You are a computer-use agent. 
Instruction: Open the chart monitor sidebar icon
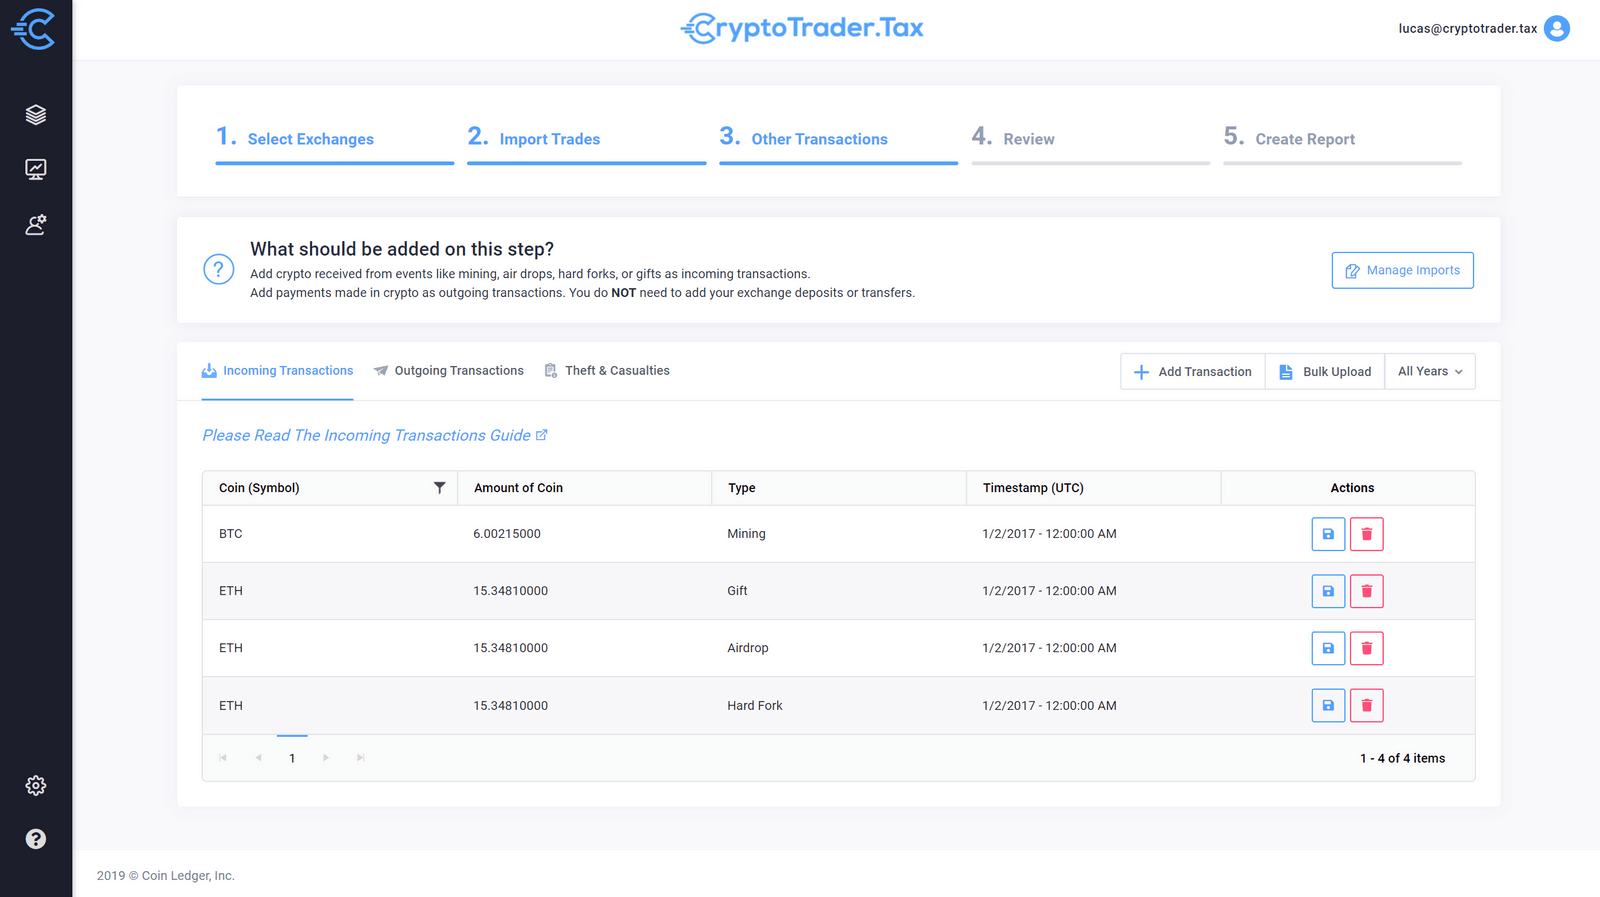tap(36, 169)
